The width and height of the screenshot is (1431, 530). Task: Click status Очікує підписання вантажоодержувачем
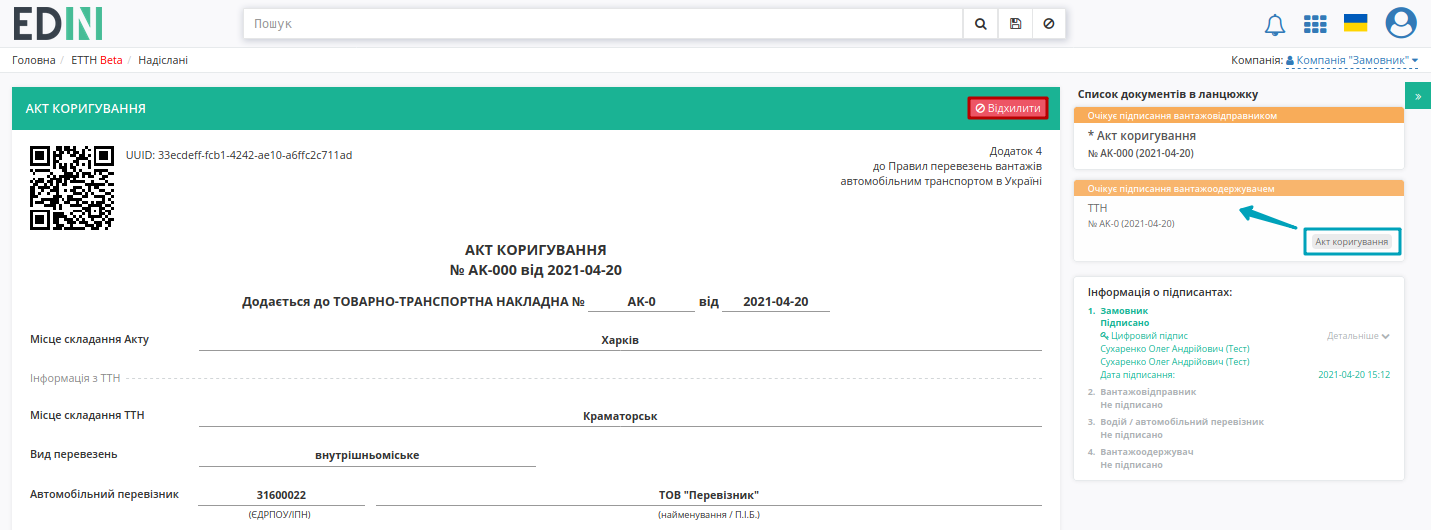pos(1181,188)
